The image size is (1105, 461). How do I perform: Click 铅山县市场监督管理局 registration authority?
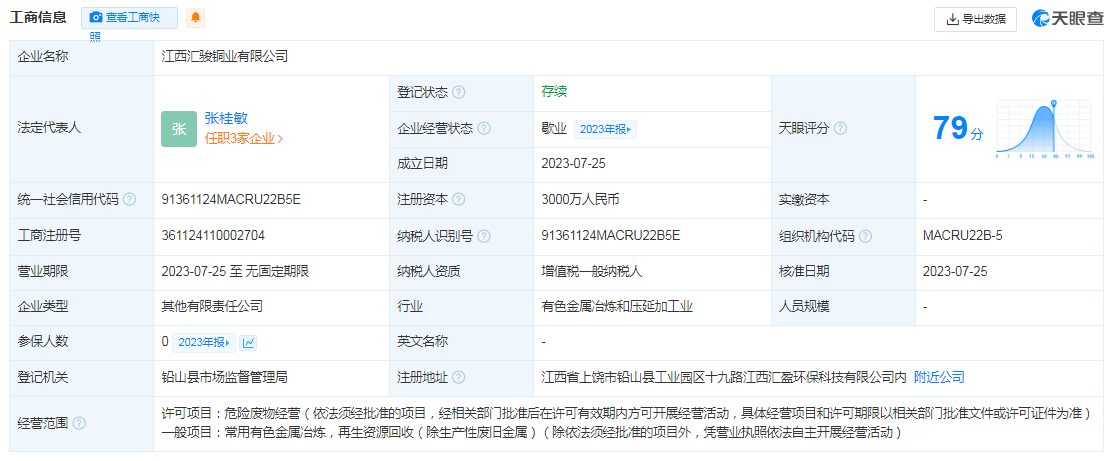click(x=225, y=377)
